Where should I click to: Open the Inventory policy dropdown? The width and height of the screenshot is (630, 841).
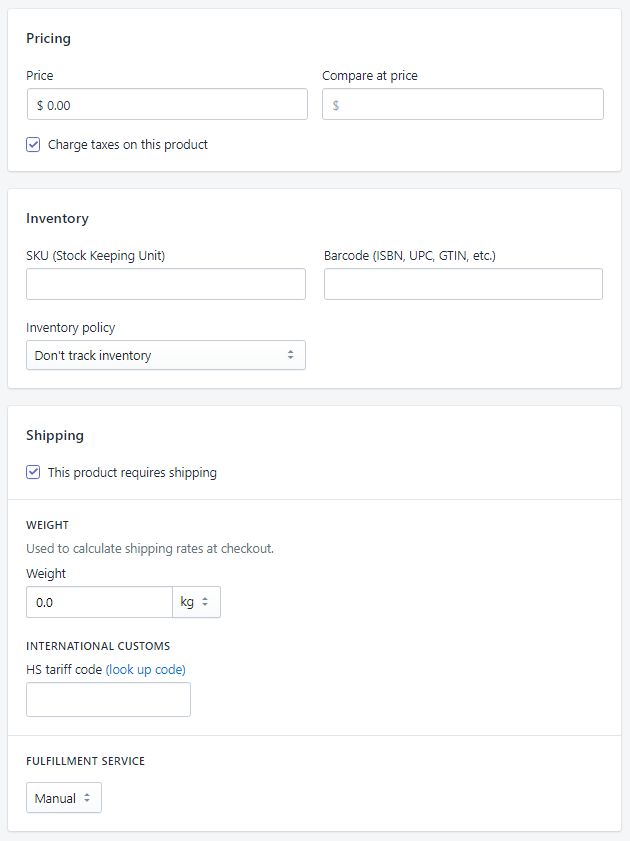(x=166, y=355)
